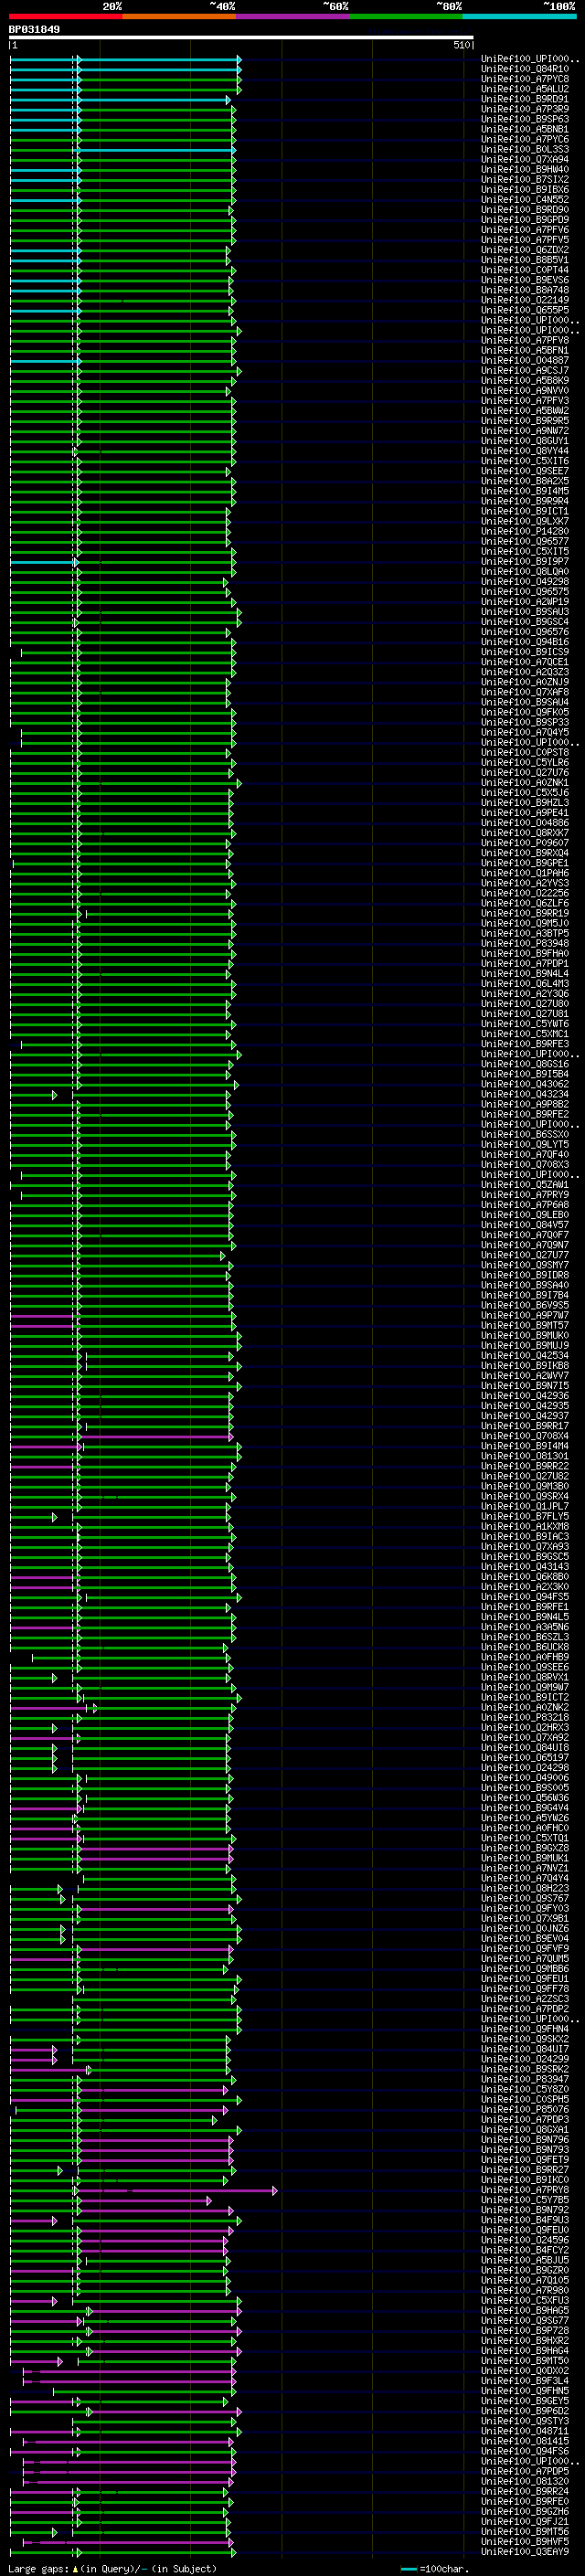Pick the UniRef100_B9IDR8 hit
The width and height of the screenshot is (585, 2576).
pos(525,1275)
